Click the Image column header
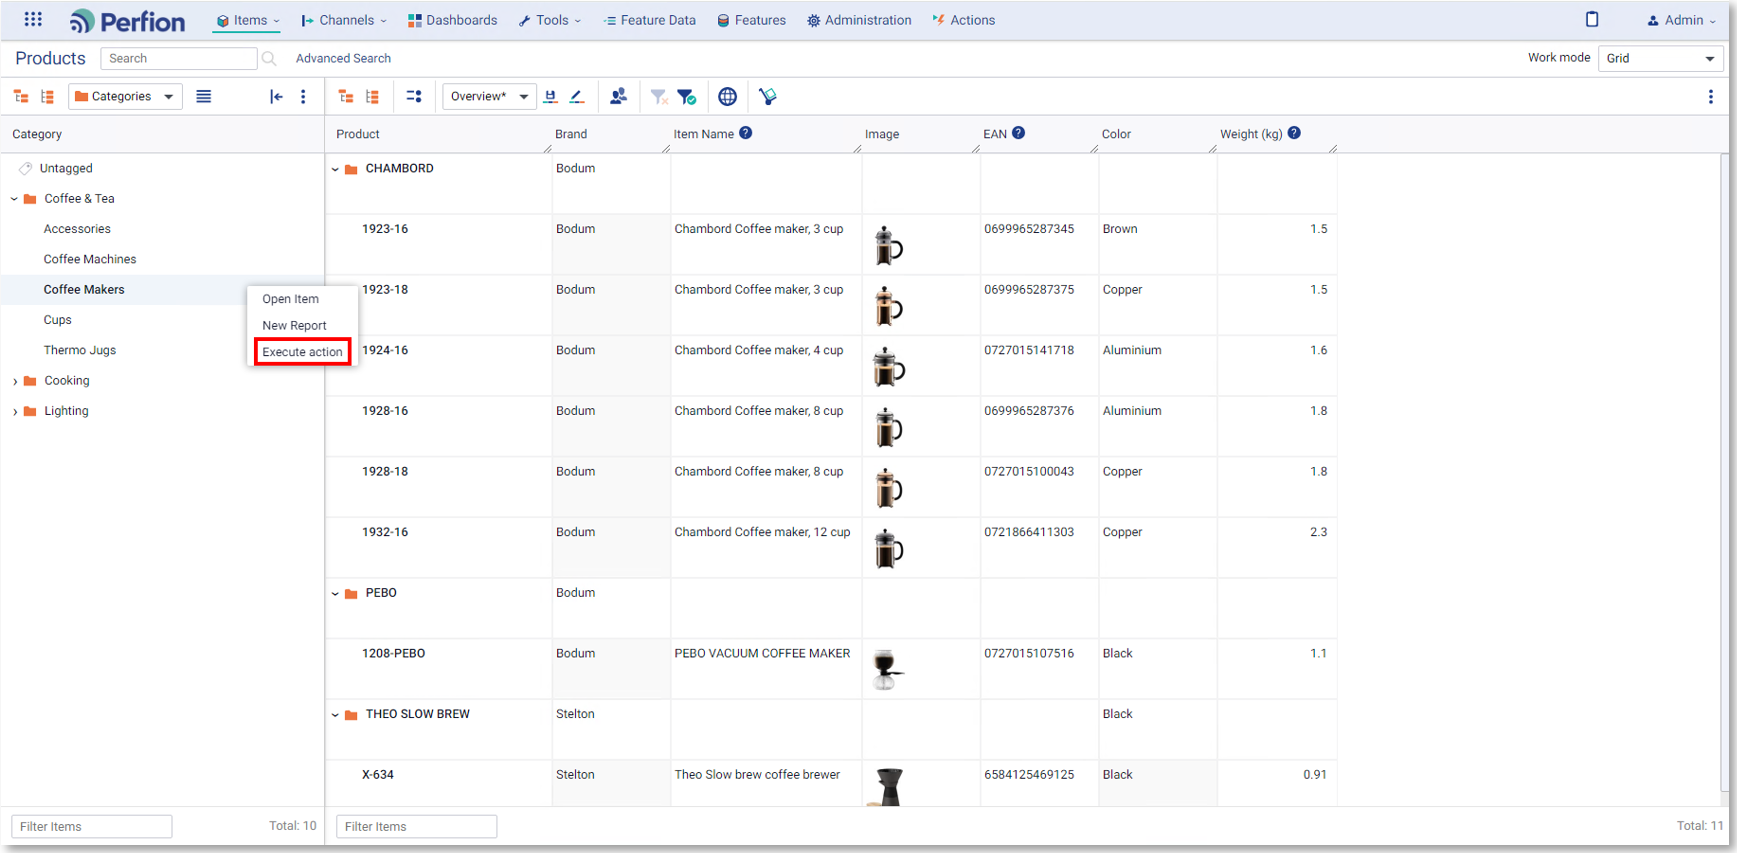Screen dimensions: 1737x853 [x=882, y=134]
